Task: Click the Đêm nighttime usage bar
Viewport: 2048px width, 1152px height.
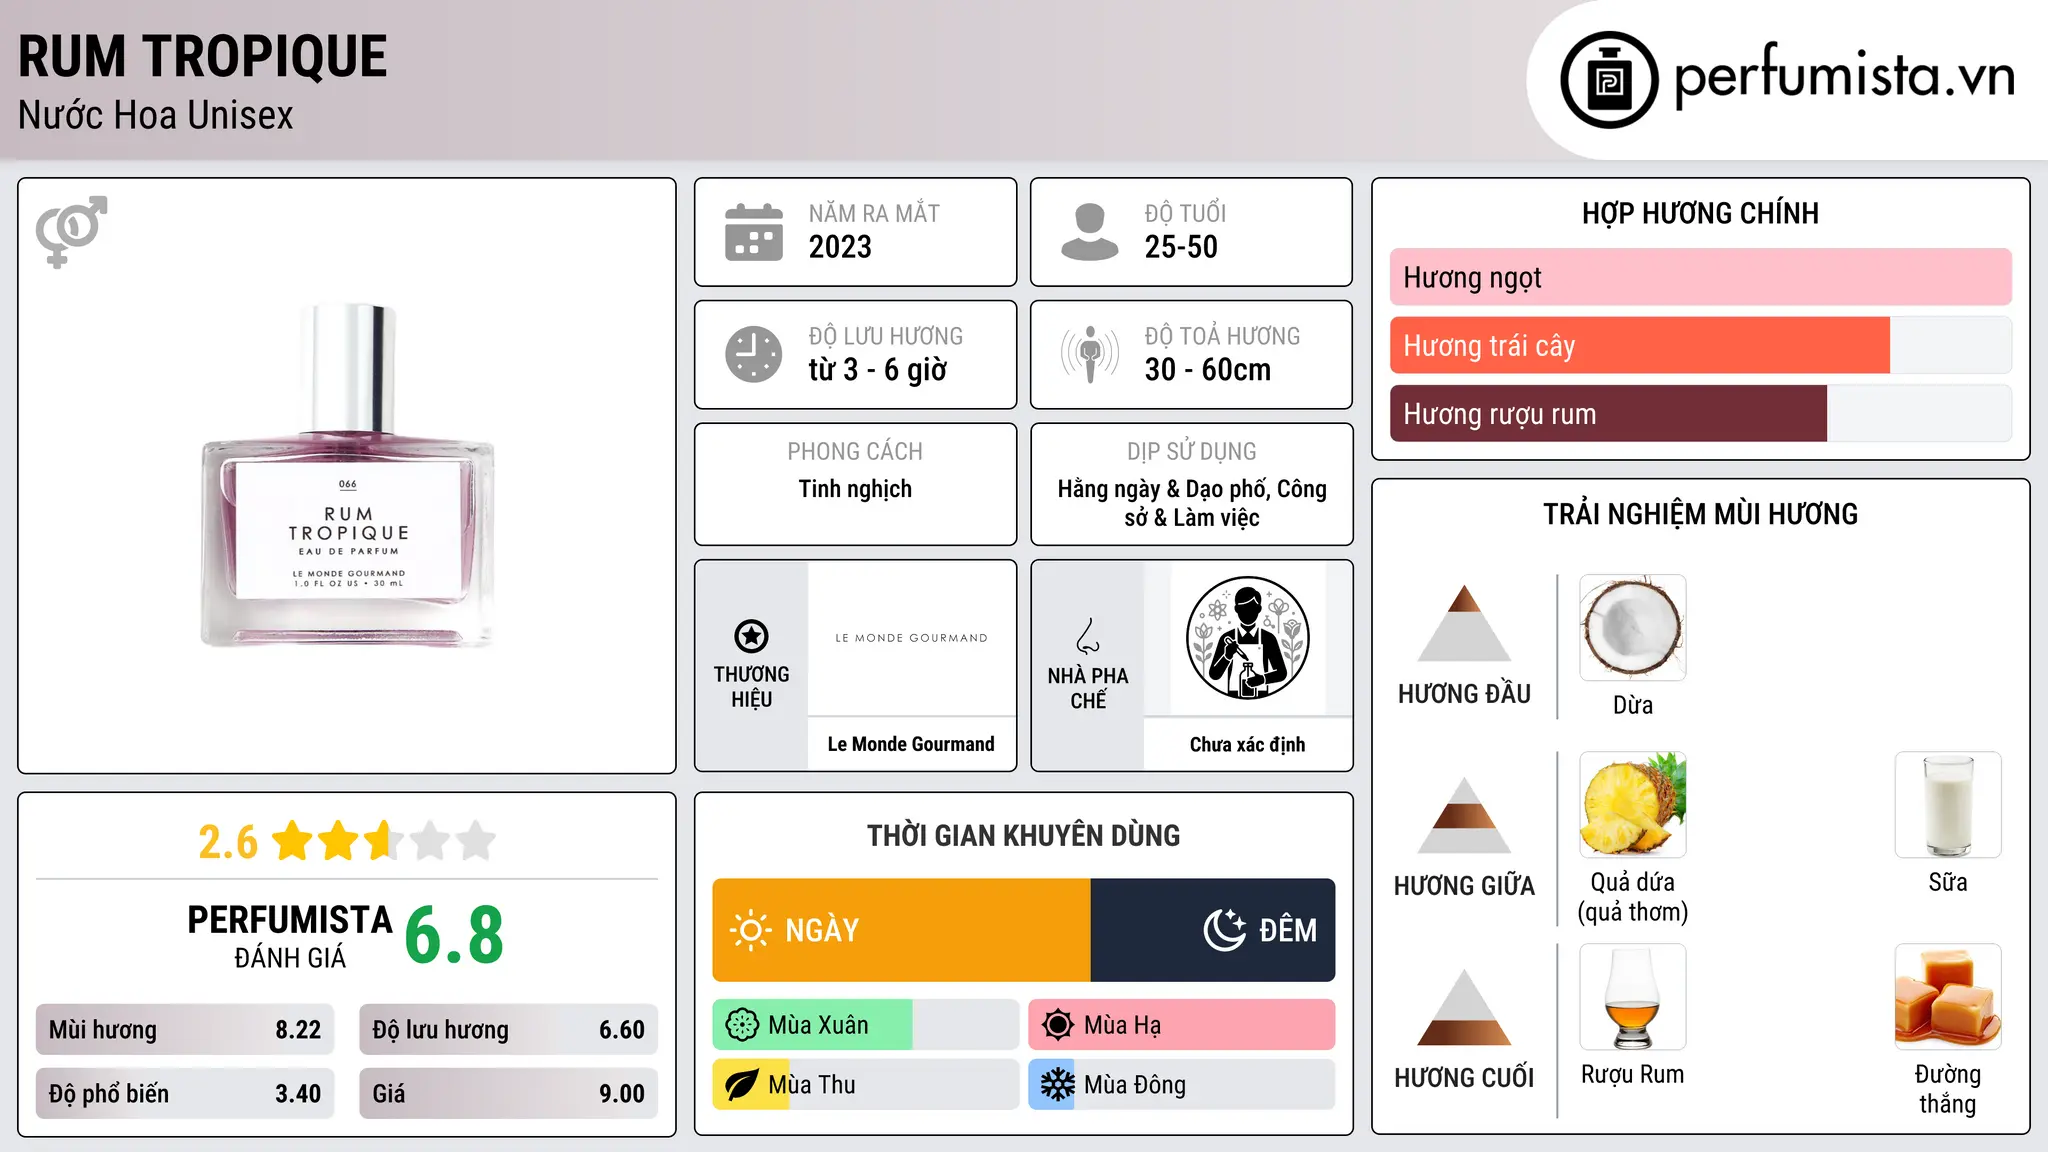Action: pyautogui.click(x=1213, y=930)
